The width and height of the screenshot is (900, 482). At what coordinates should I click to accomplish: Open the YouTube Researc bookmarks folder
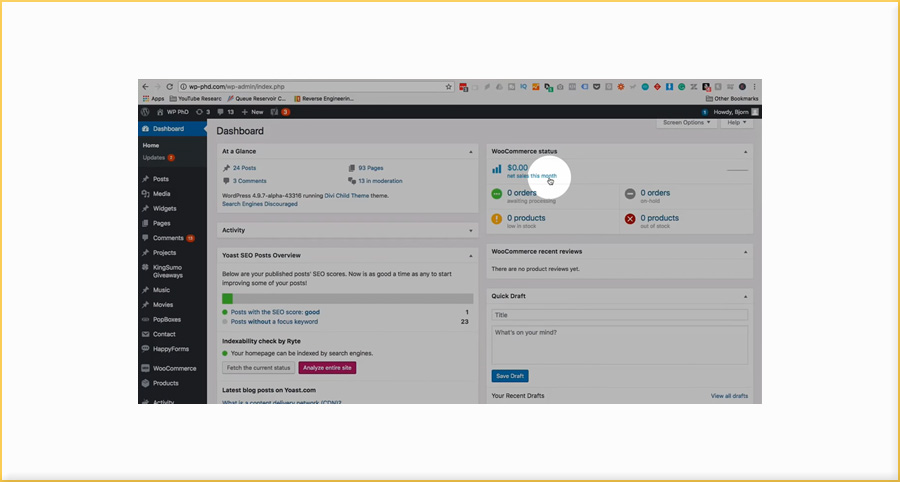pyautogui.click(x=195, y=99)
